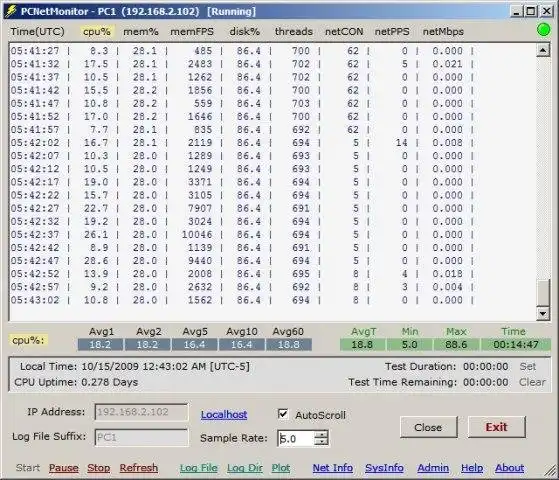Click the yellow cpu%: stats label
Screen dimensions: 559x480
point(28,341)
